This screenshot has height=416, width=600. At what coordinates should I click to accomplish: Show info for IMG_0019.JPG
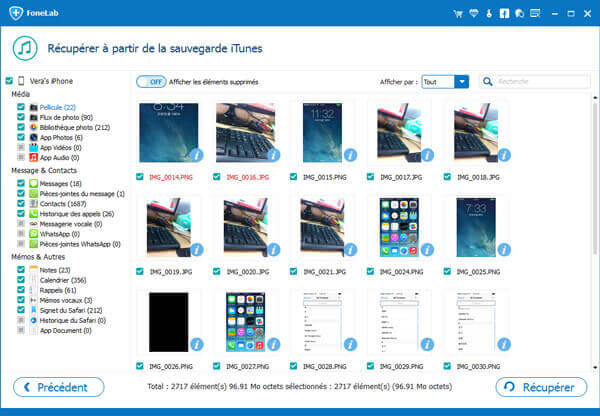(x=197, y=250)
